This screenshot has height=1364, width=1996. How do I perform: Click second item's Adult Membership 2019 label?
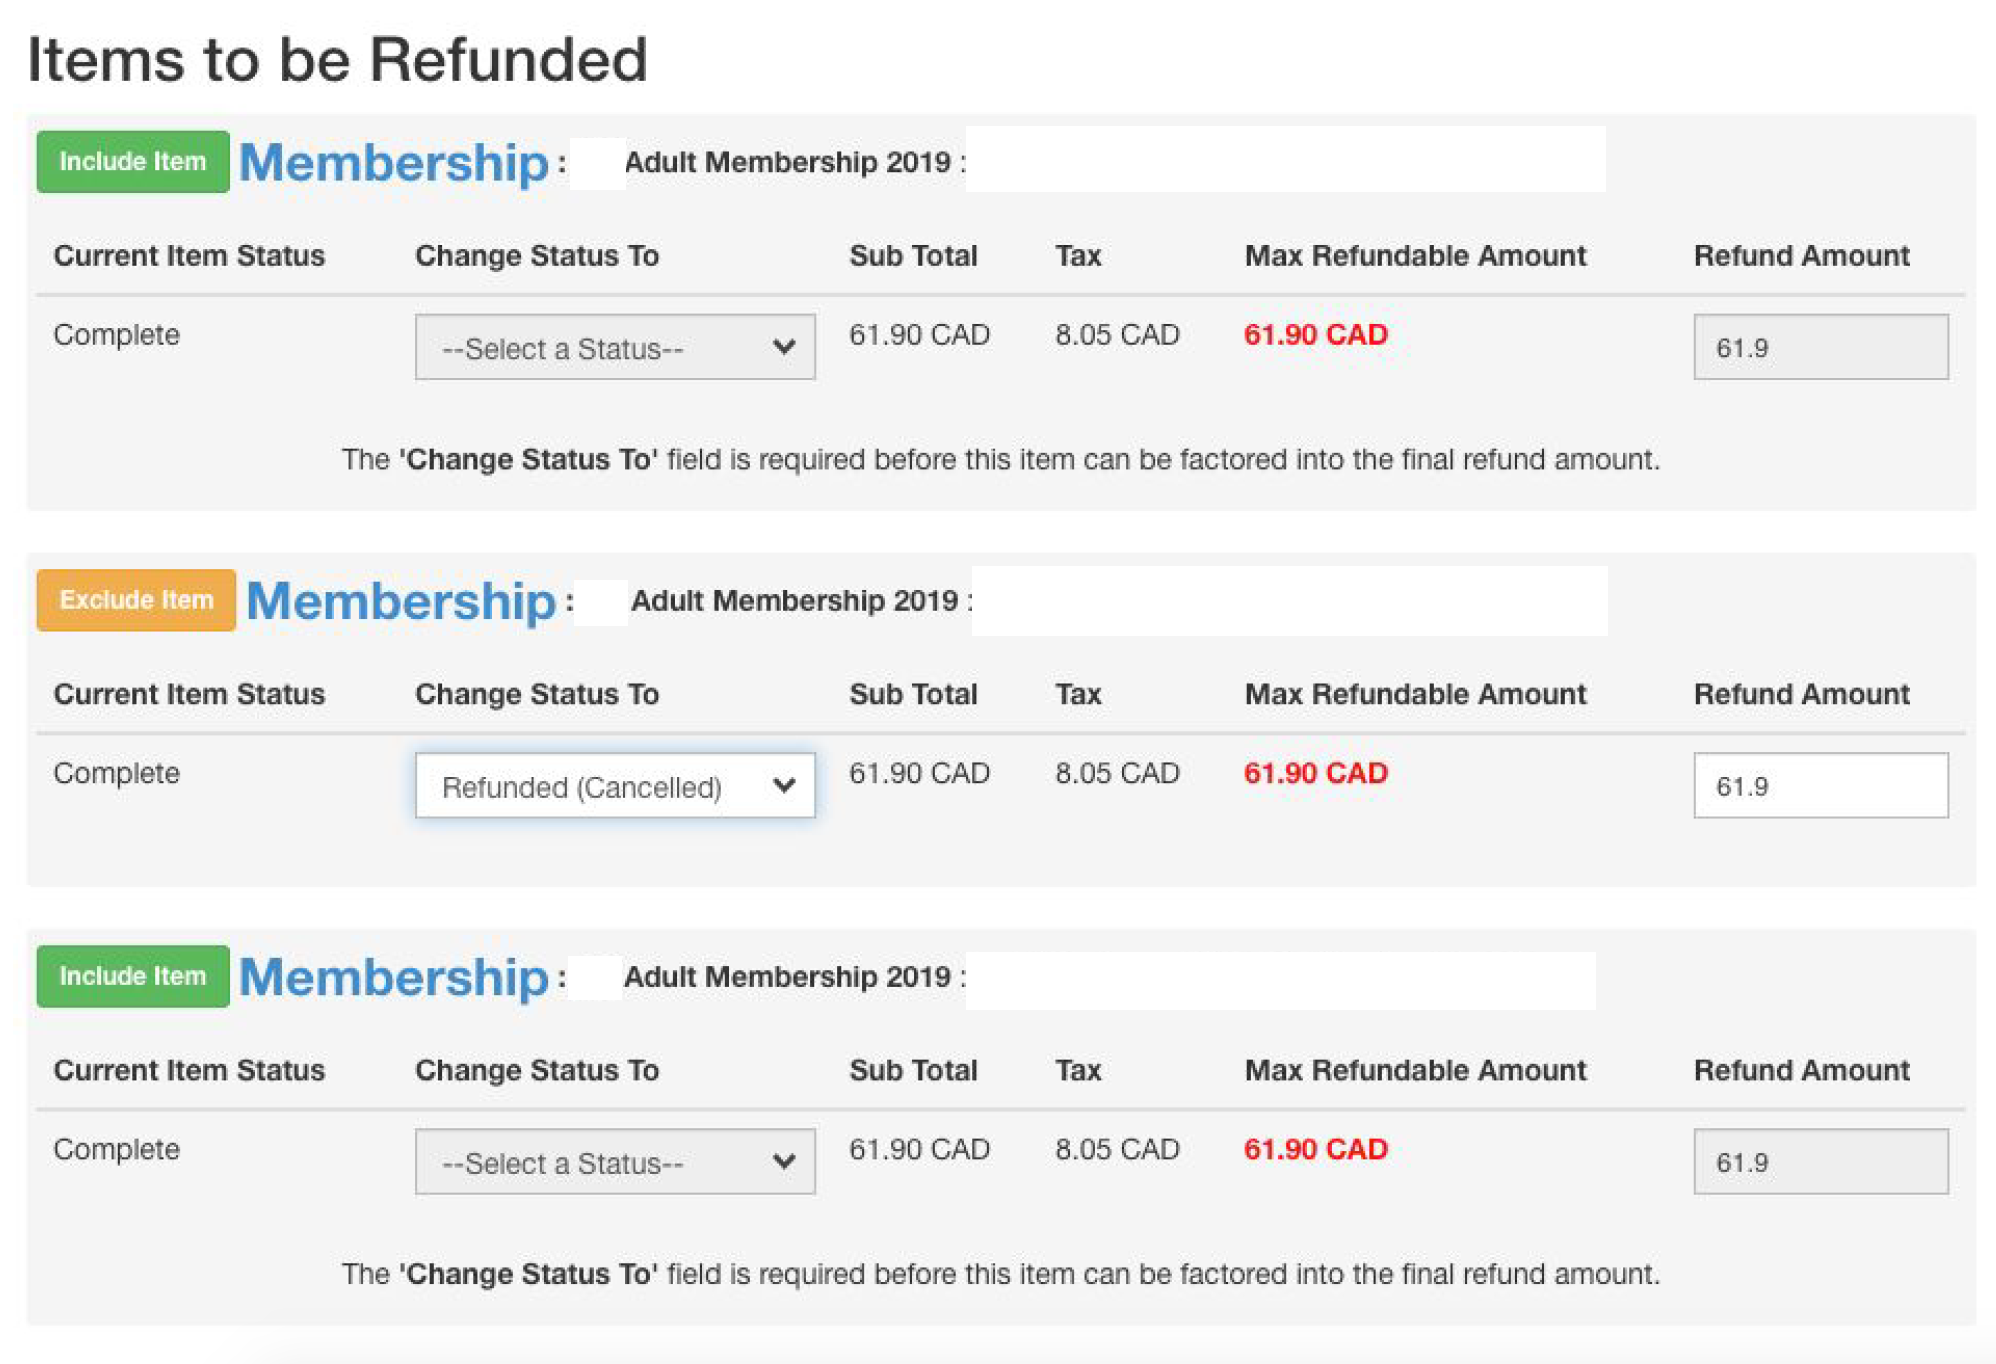[x=794, y=601]
